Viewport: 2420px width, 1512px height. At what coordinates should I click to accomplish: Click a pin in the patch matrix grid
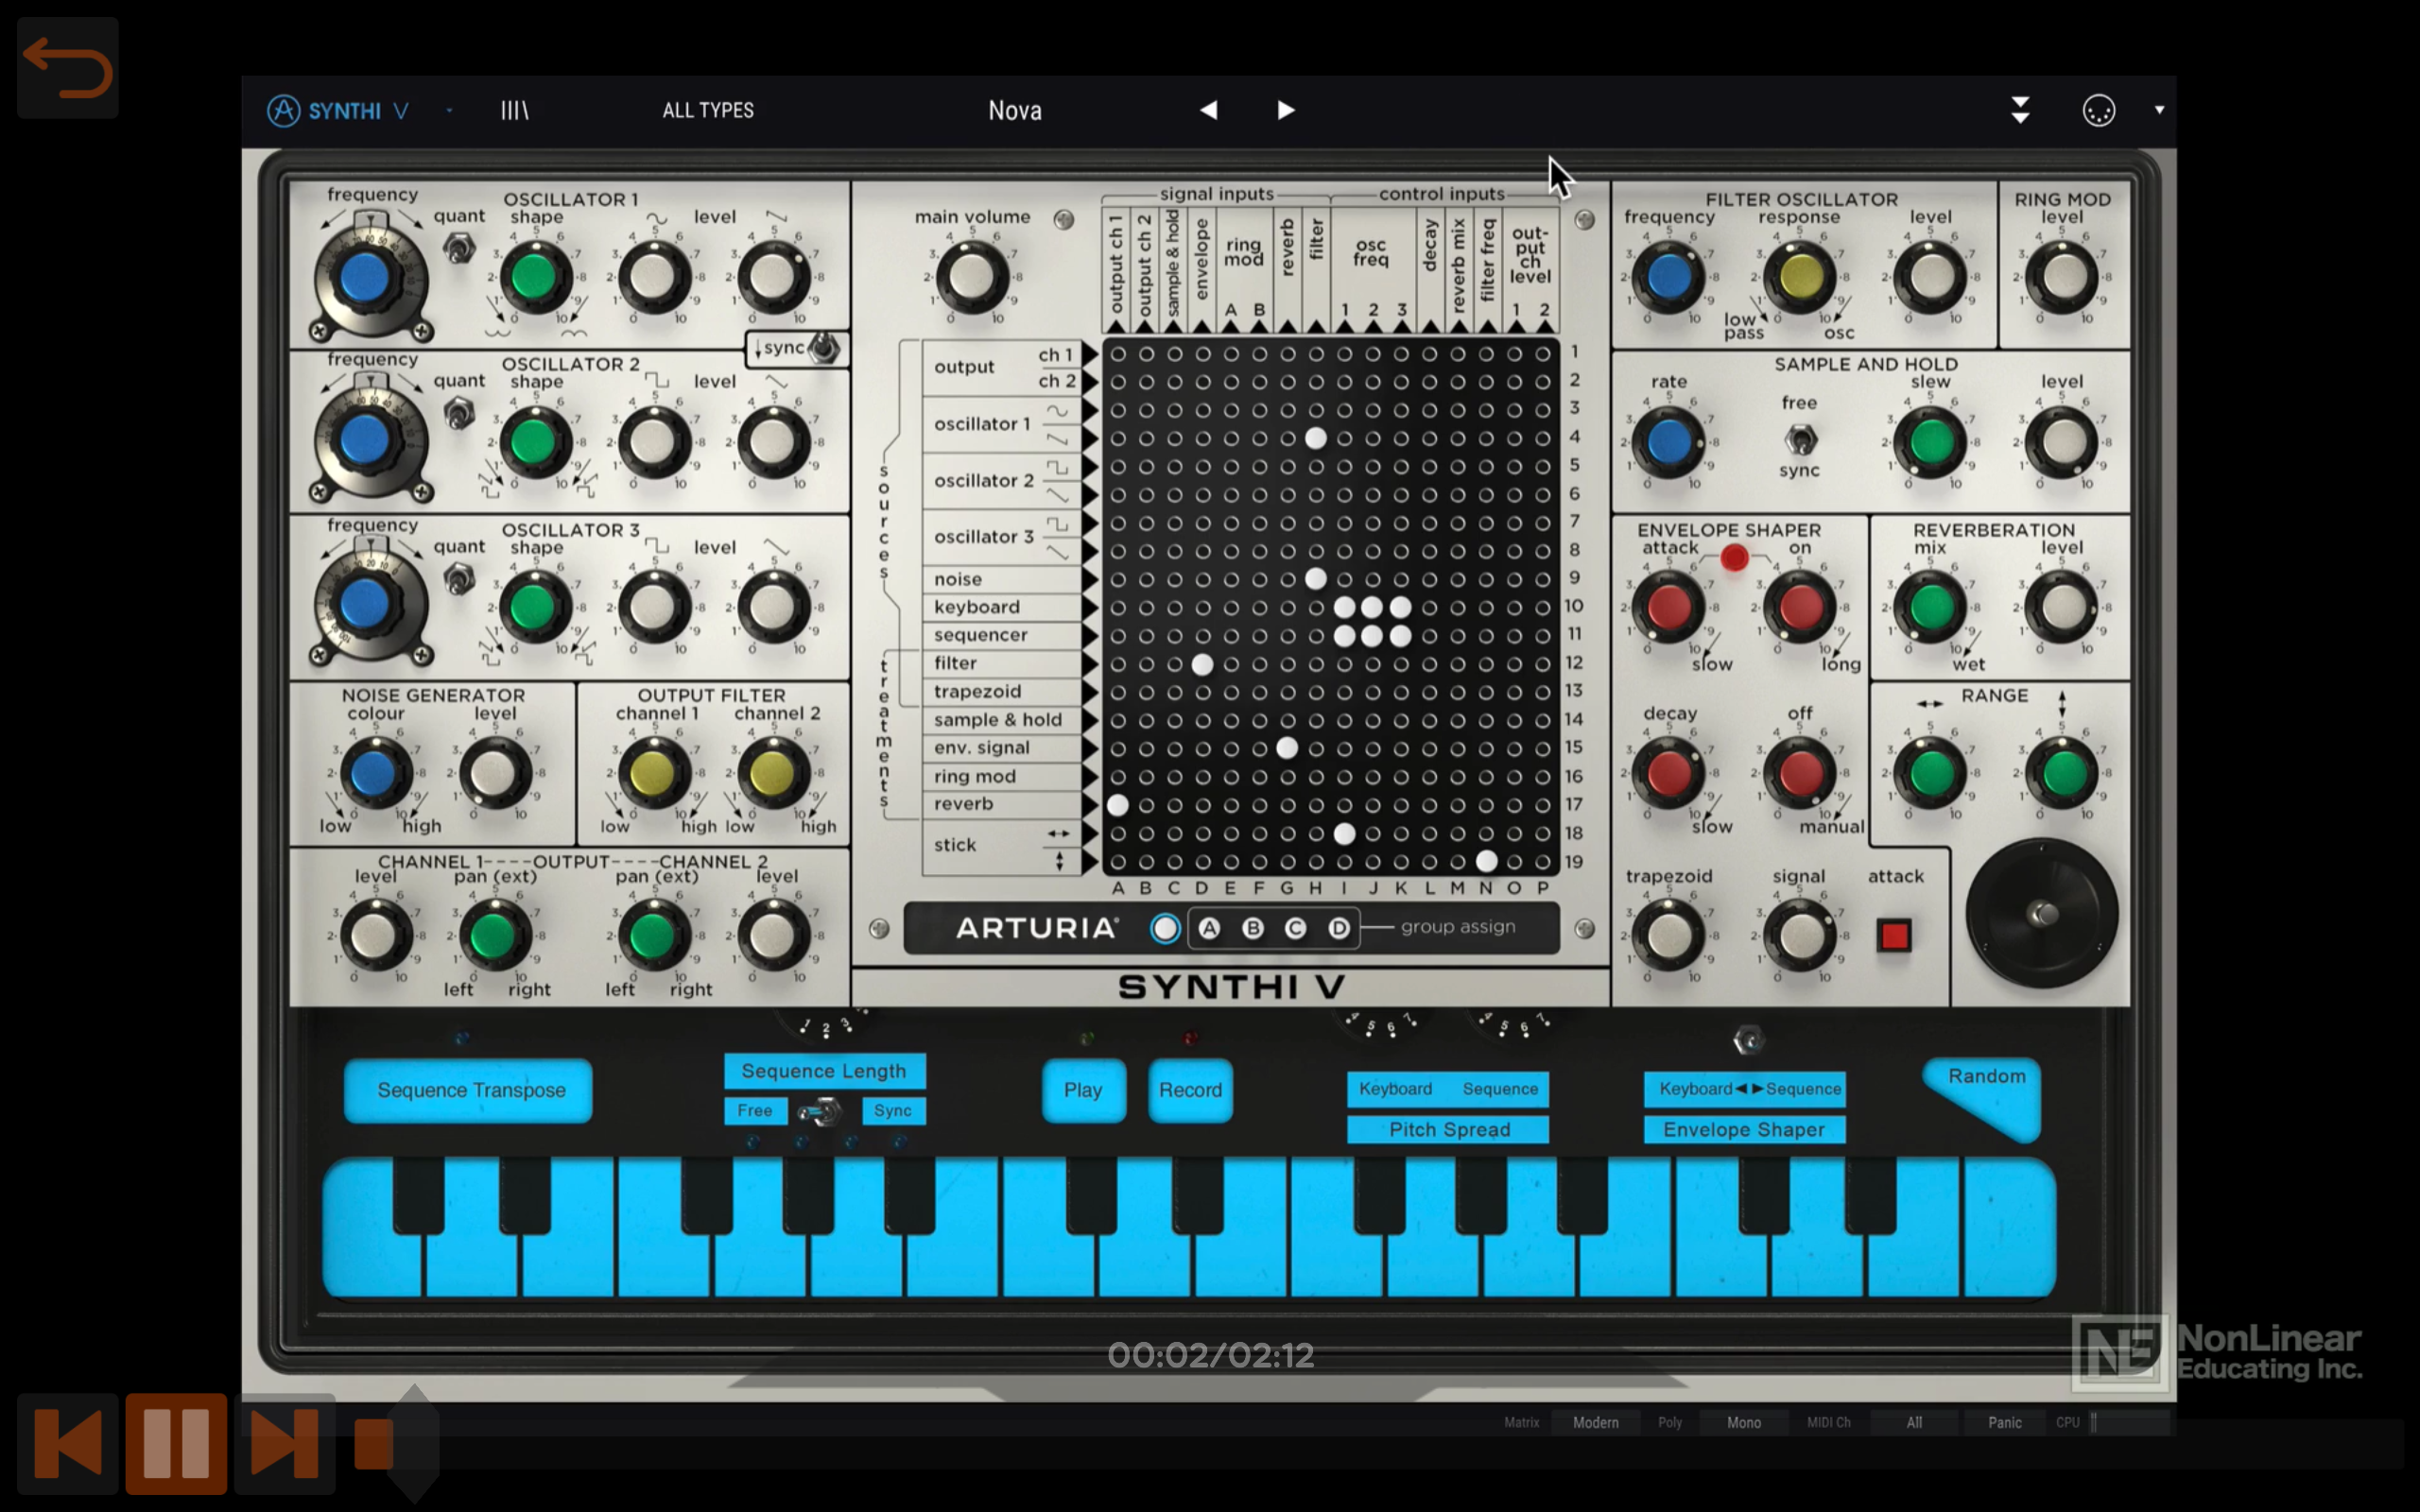coord(1315,438)
